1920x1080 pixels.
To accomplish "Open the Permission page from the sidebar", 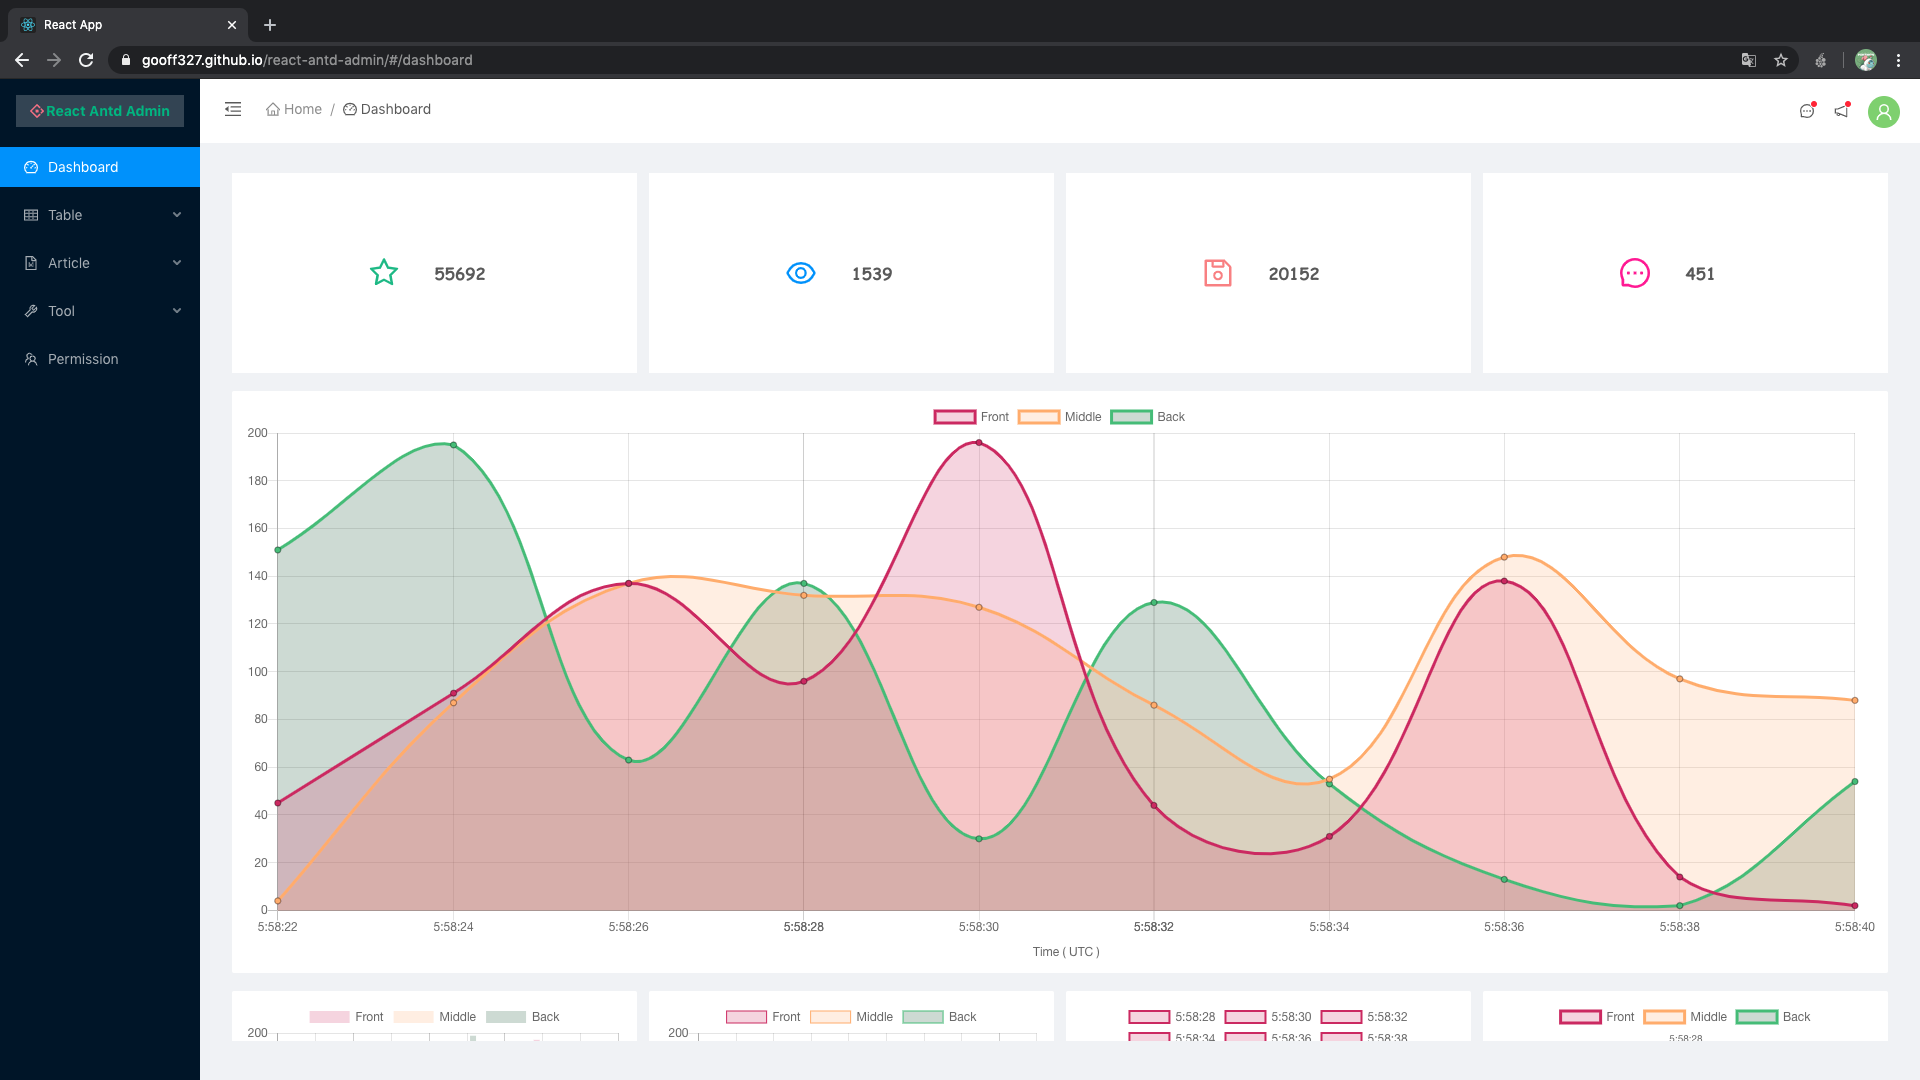I will click(100, 358).
